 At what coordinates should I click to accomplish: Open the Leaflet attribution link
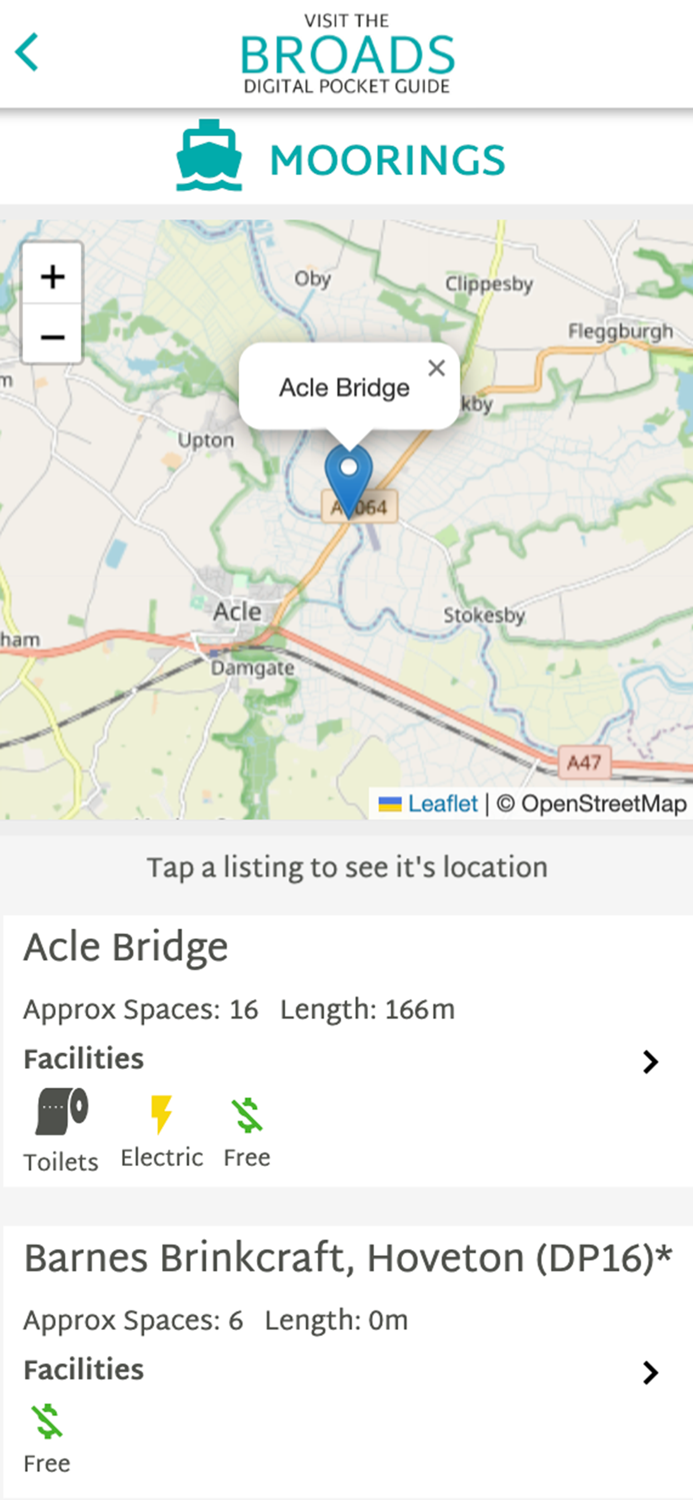pyautogui.click(x=441, y=803)
